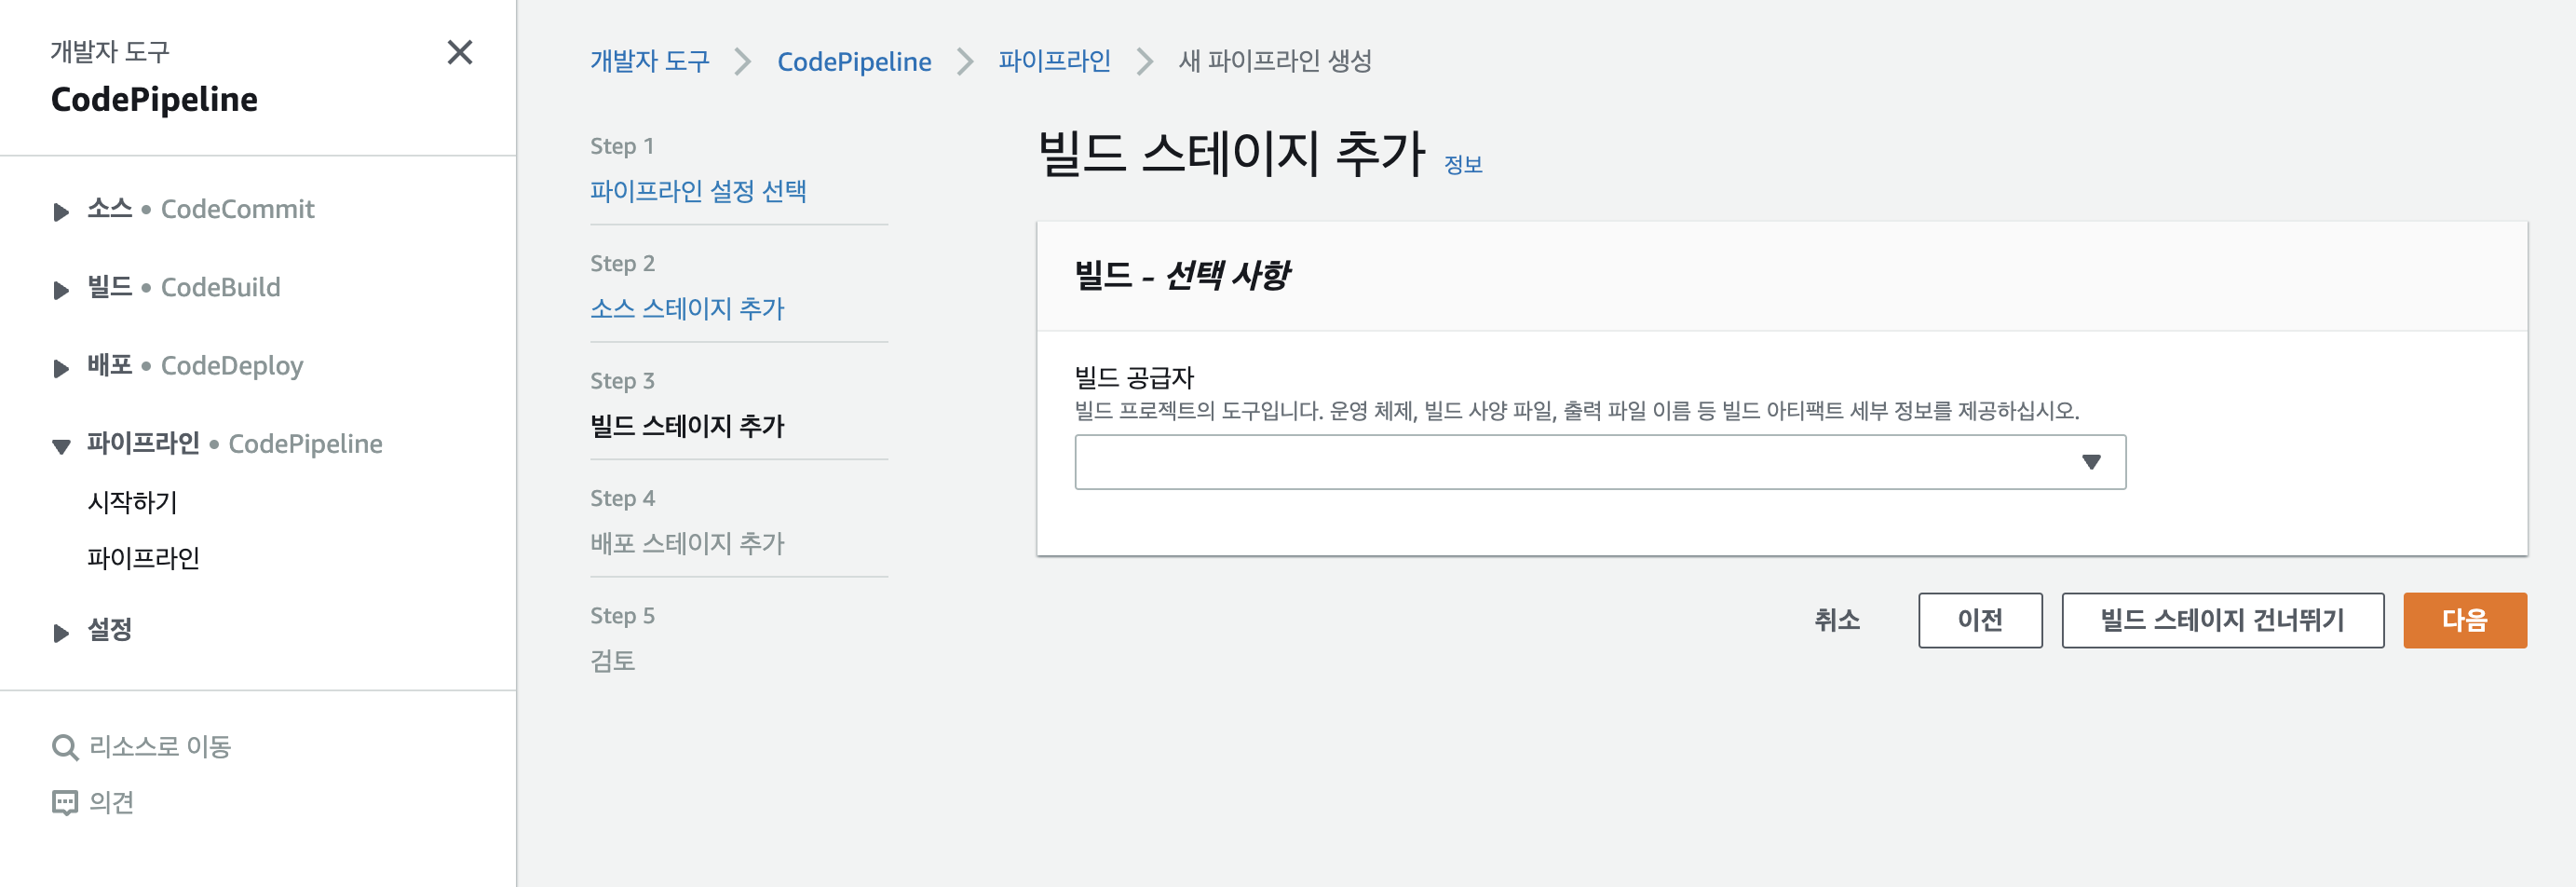Viewport: 2576px width, 887px height.
Task: Open the 의견 feedback icon
Action: pyautogui.click(x=65, y=802)
